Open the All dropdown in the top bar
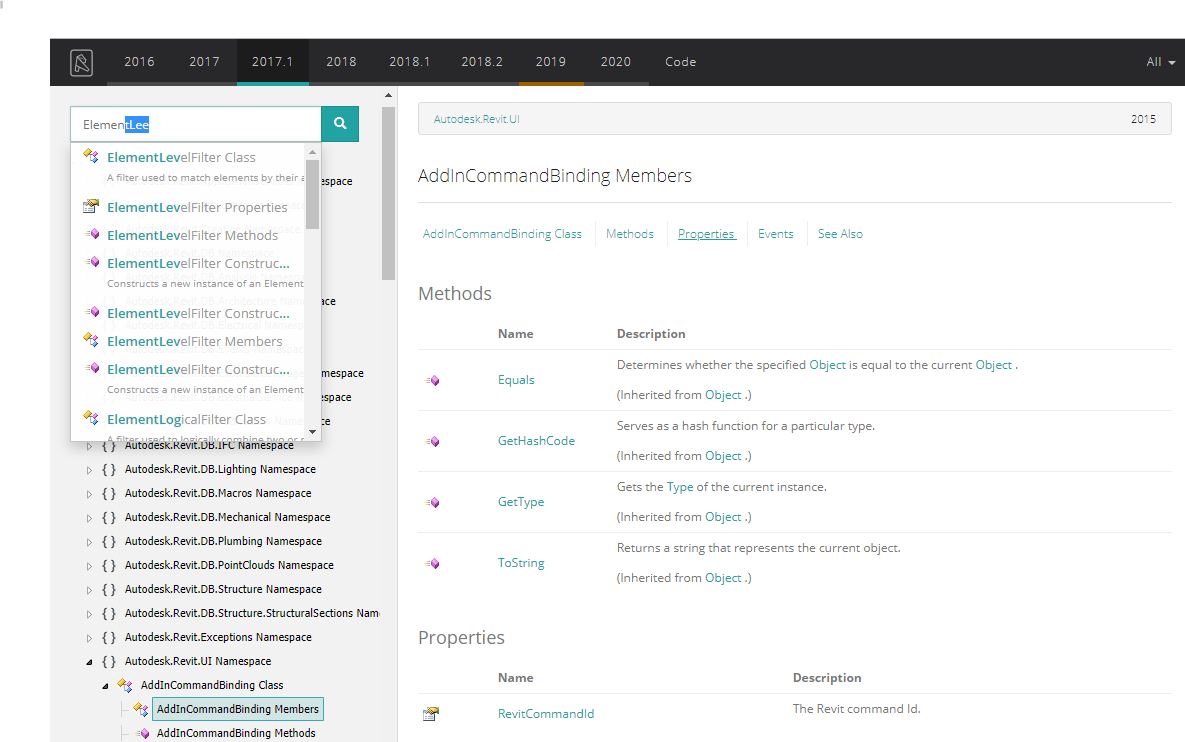 1160,62
